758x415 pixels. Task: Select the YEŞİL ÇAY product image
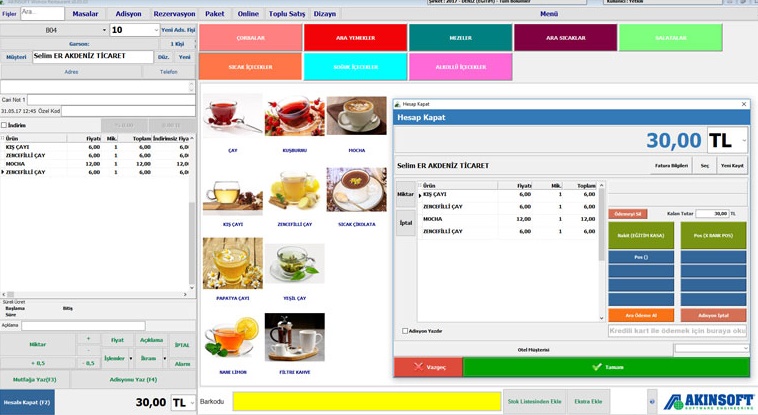pos(294,263)
